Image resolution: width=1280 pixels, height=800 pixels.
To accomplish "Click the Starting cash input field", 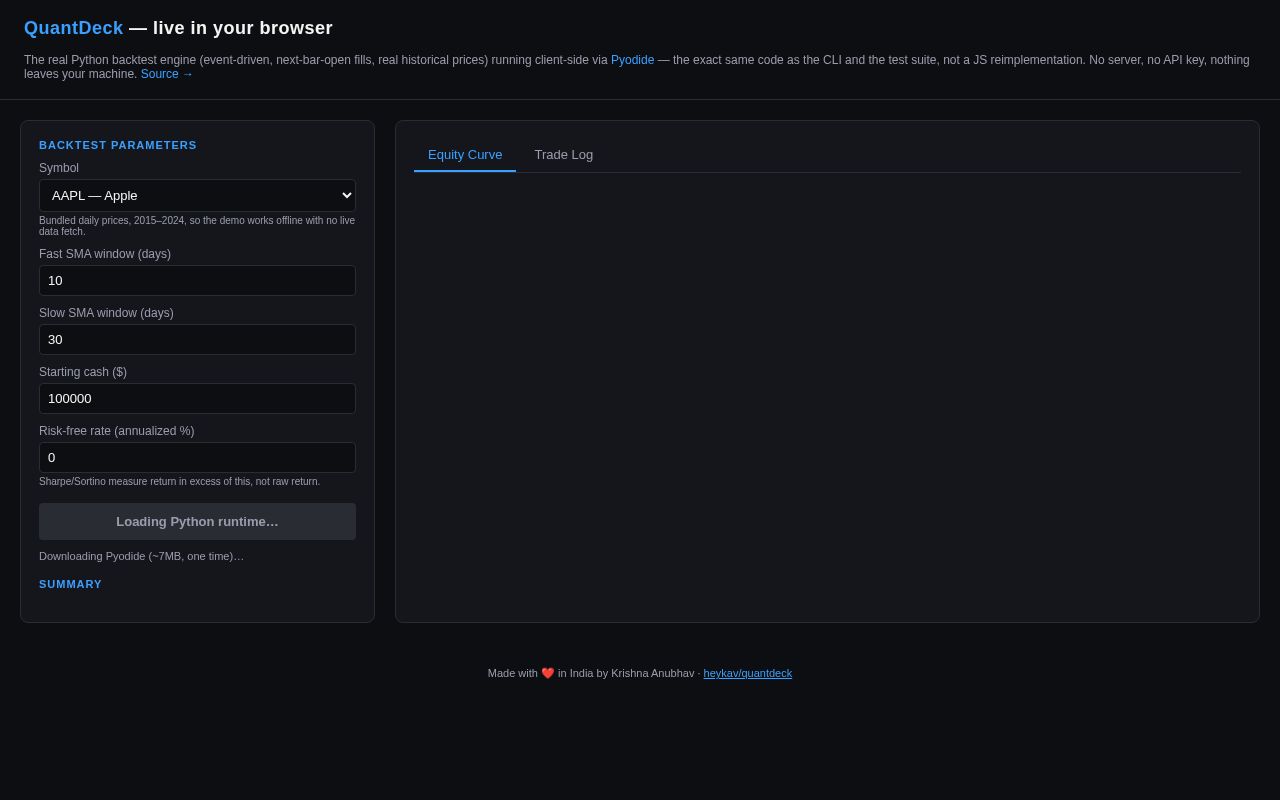I will (x=197, y=398).
